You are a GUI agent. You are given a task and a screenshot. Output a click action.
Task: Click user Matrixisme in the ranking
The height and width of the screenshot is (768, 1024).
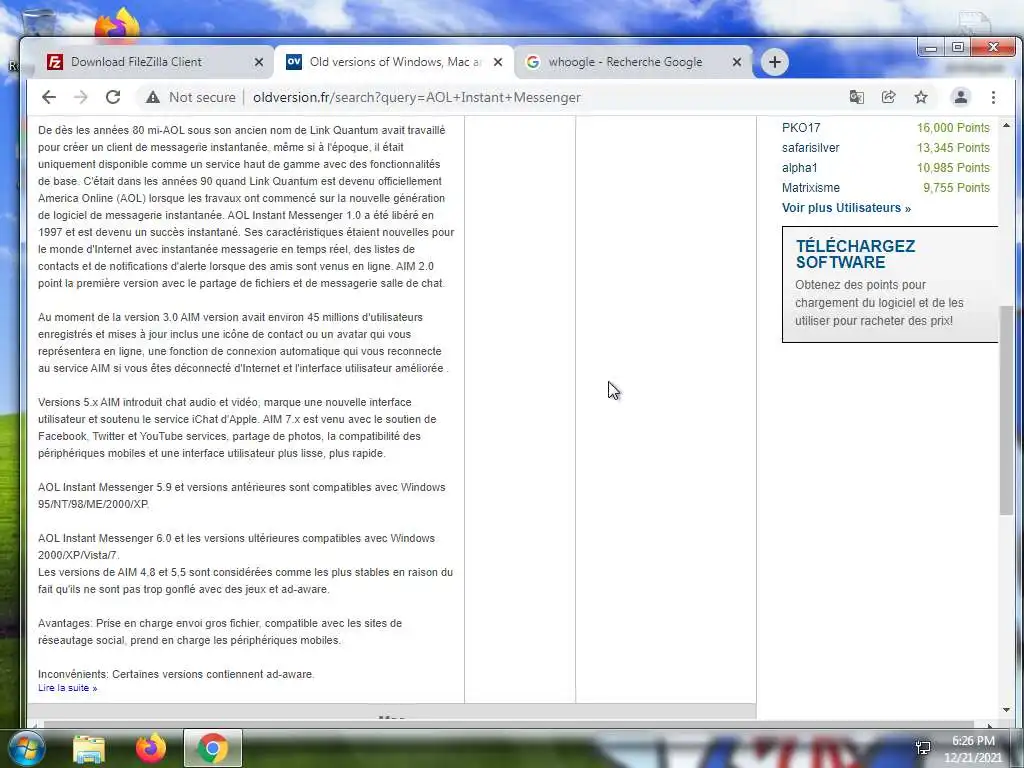810,187
